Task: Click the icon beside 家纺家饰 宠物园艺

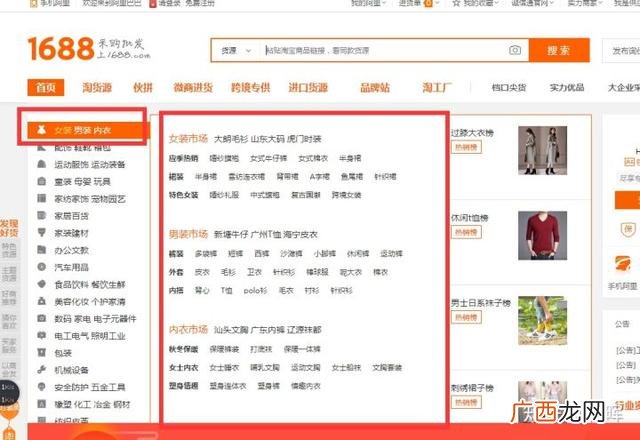Action: (x=41, y=198)
